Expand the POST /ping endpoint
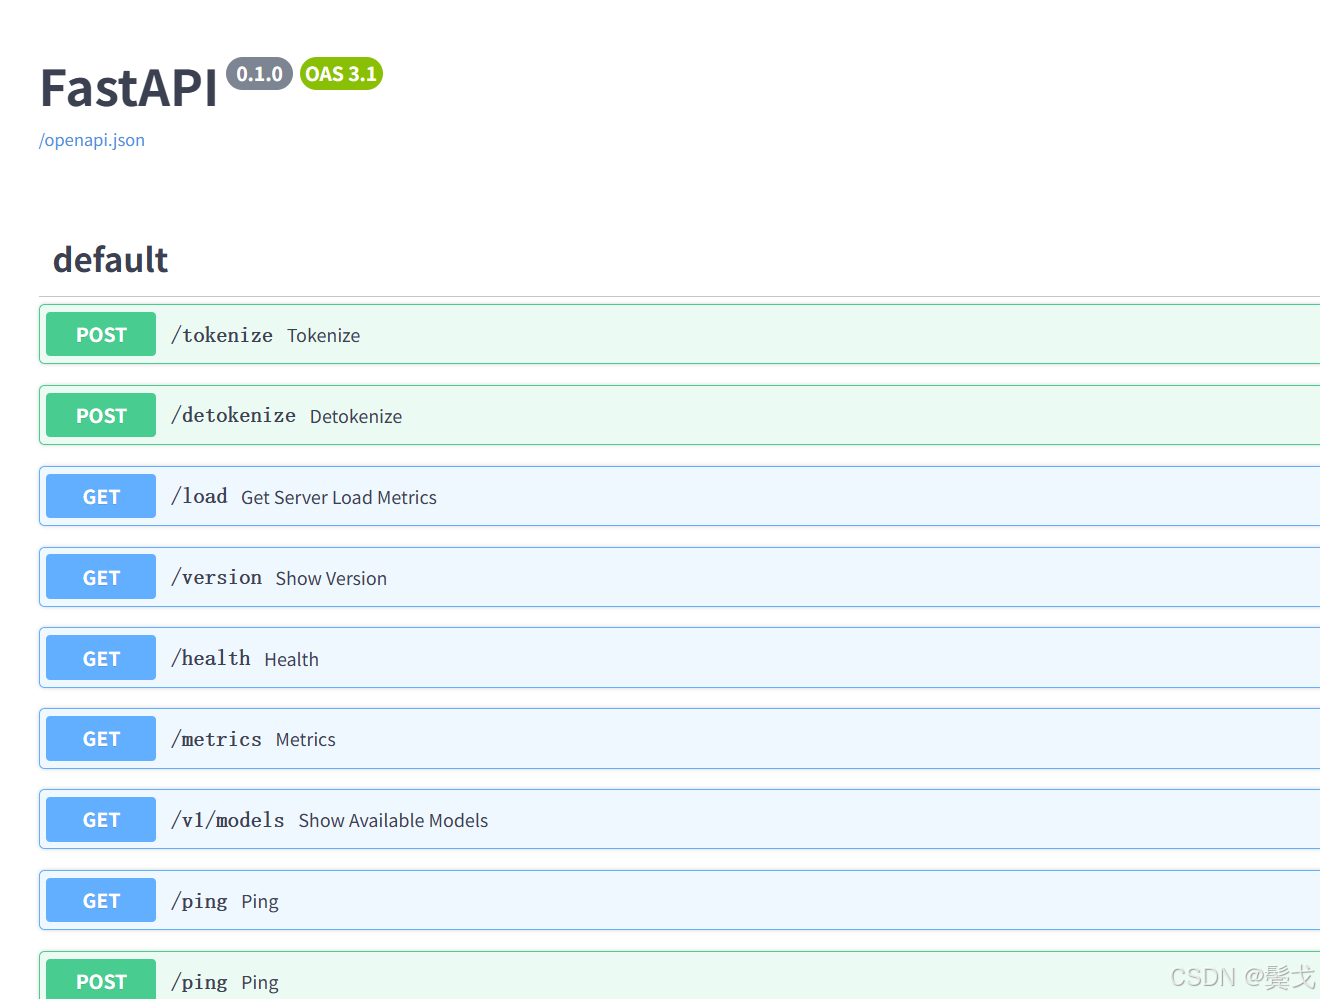The width and height of the screenshot is (1320, 999). tap(680, 976)
